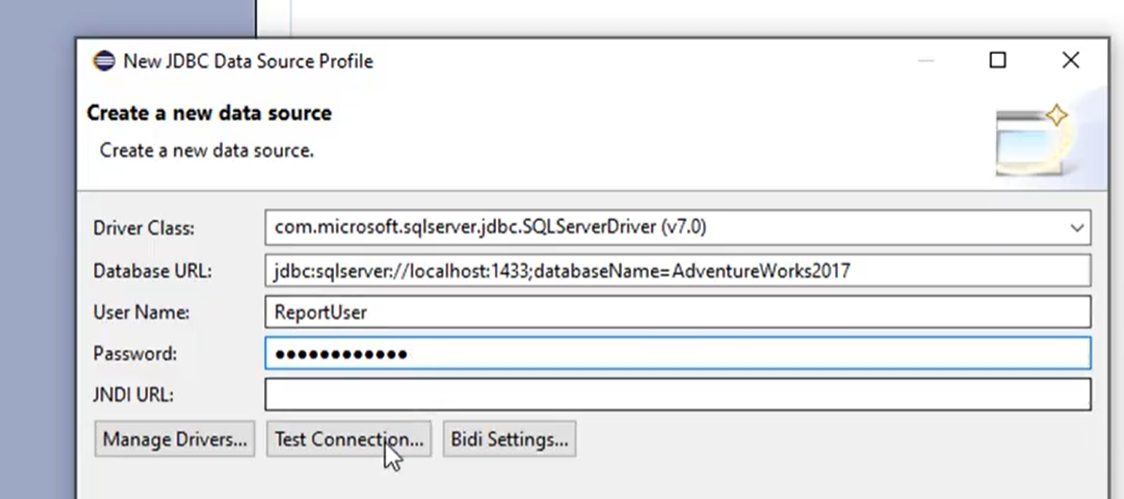Image resolution: width=1124 pixels, height=499 pixels.
Task: Click the empty JNDI URL field
Action: tap(677, 394)
